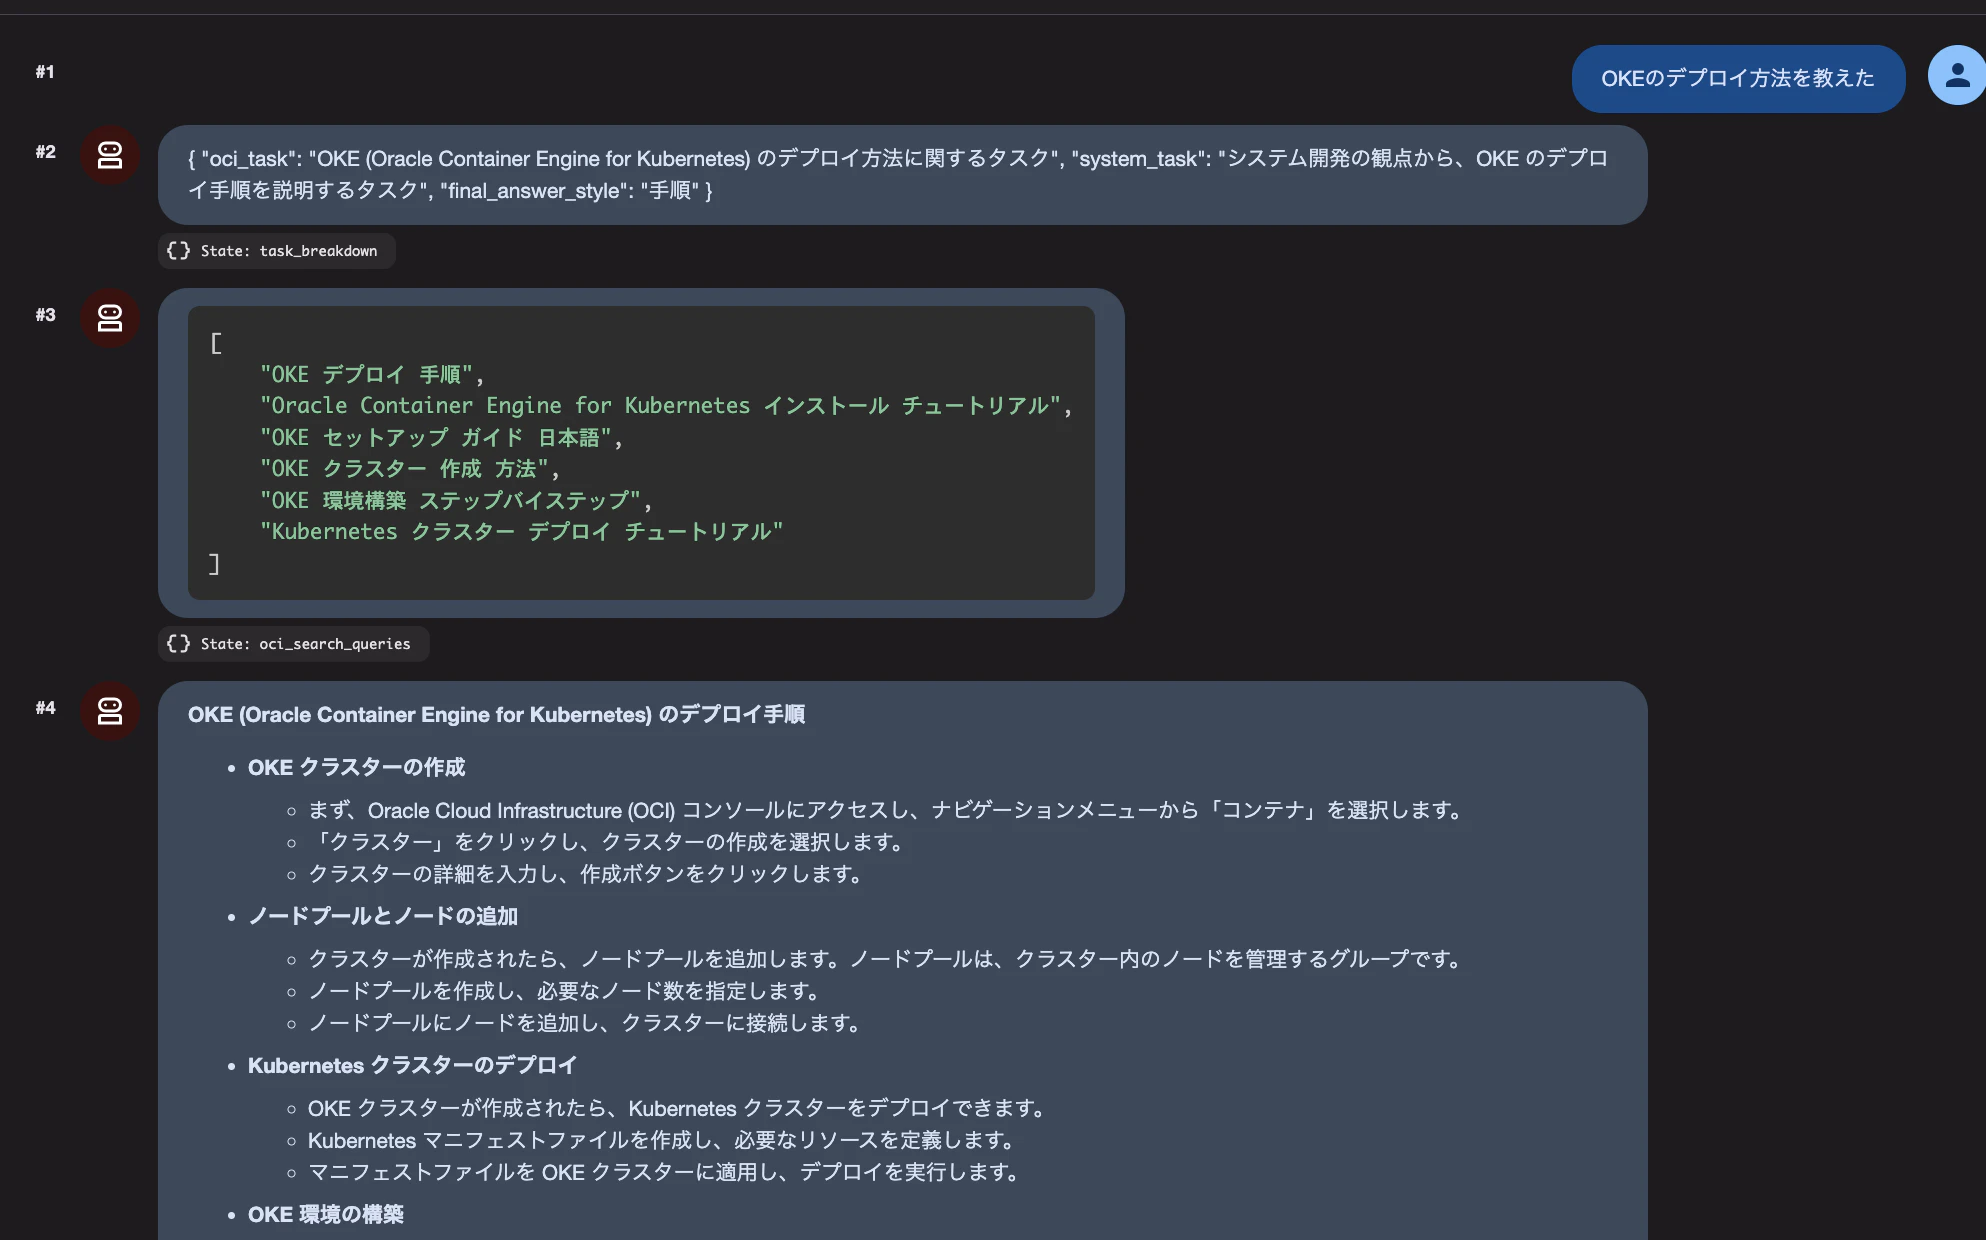Click the braces icon in State: task_breakdown chip
This screenshot has height=1240, width=1986.
179,250
